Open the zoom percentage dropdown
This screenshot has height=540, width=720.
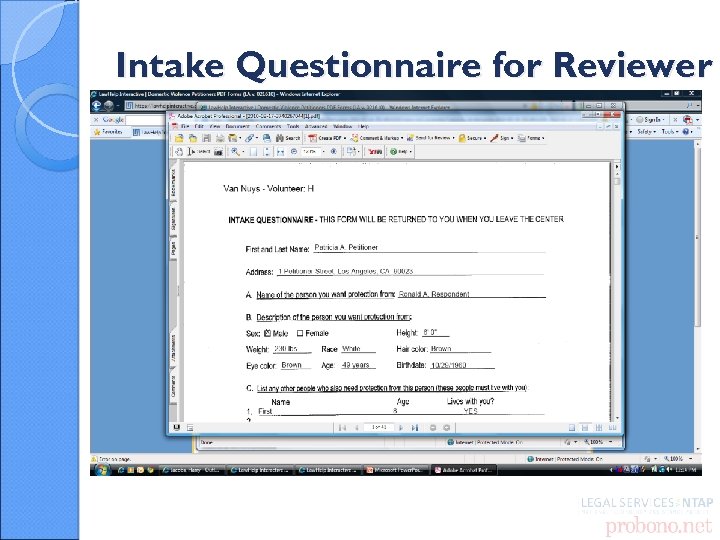point(323,152)
